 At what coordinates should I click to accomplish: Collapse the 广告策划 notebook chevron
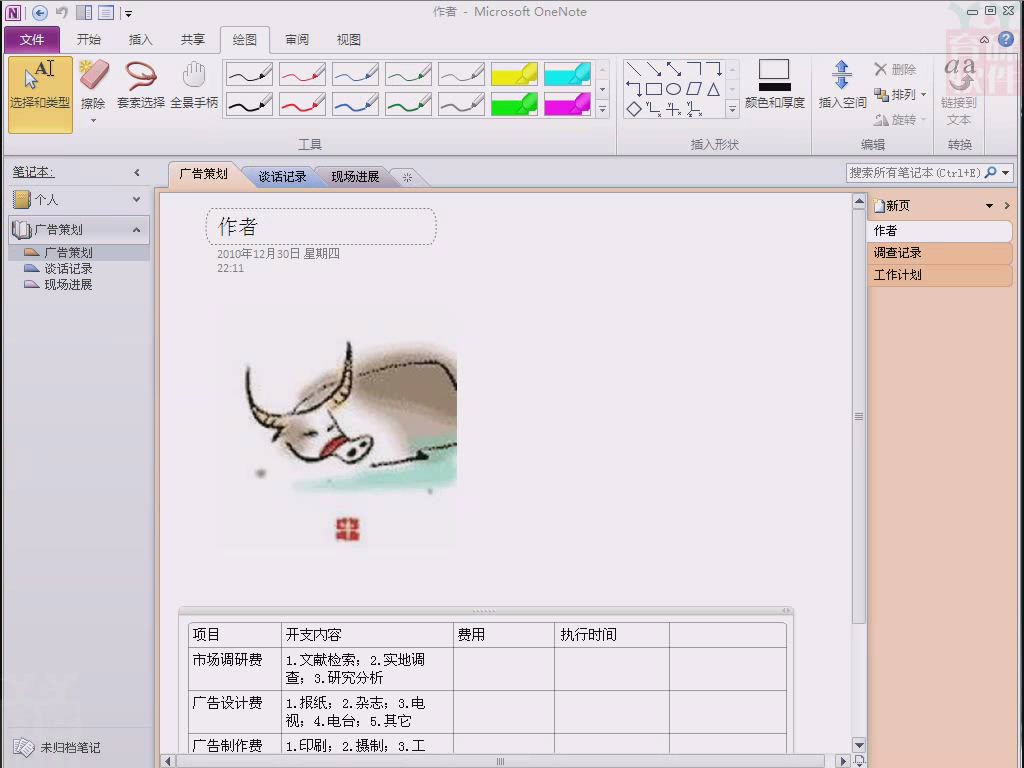coord(136,229)
